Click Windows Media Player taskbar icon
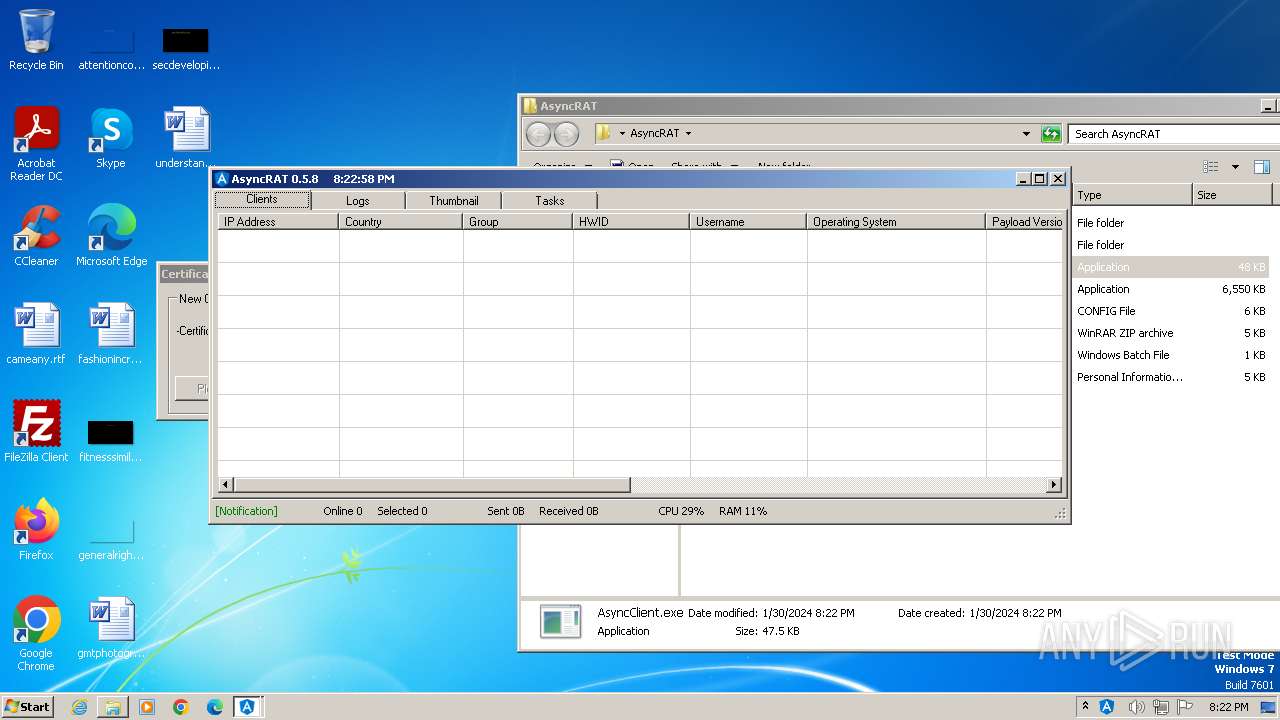The image size is (1280, 720). click(x=147, y=707)
